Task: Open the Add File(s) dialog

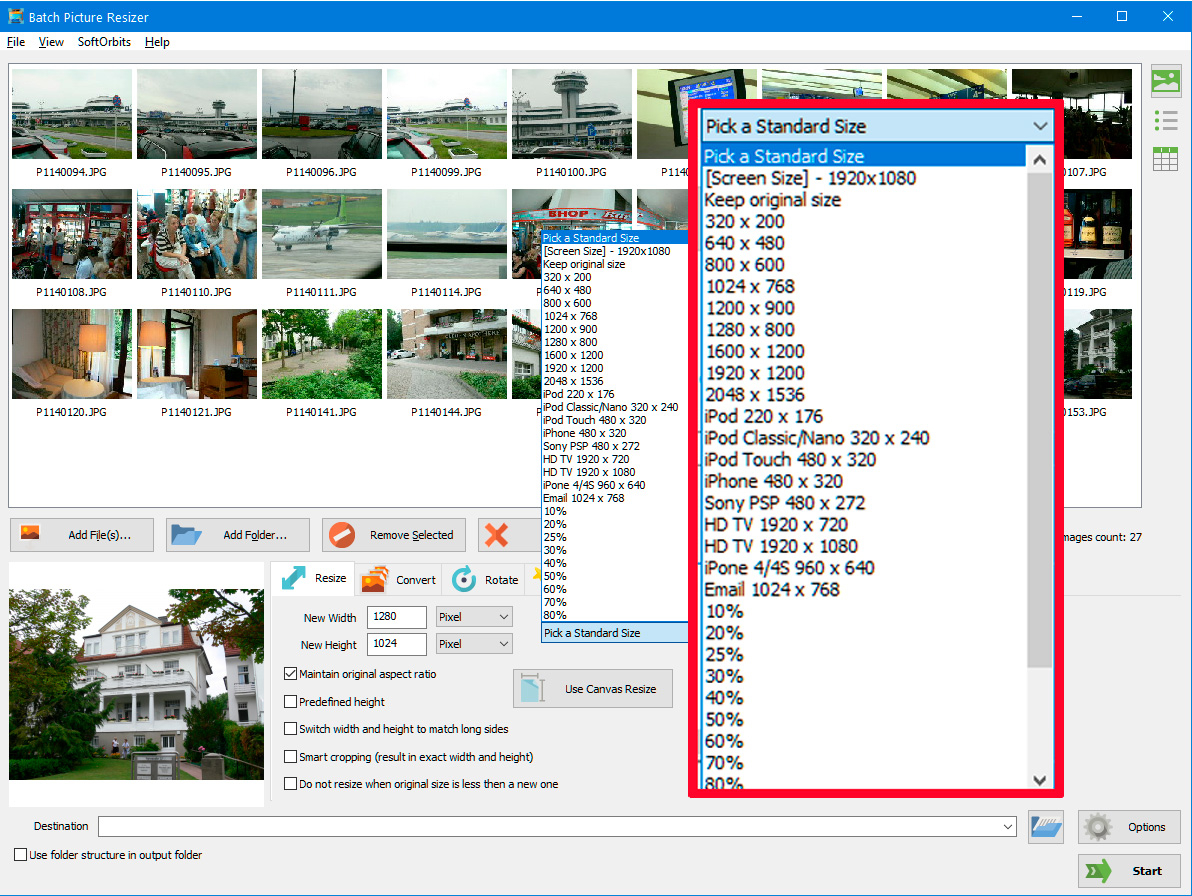Action: pos(81,534)
